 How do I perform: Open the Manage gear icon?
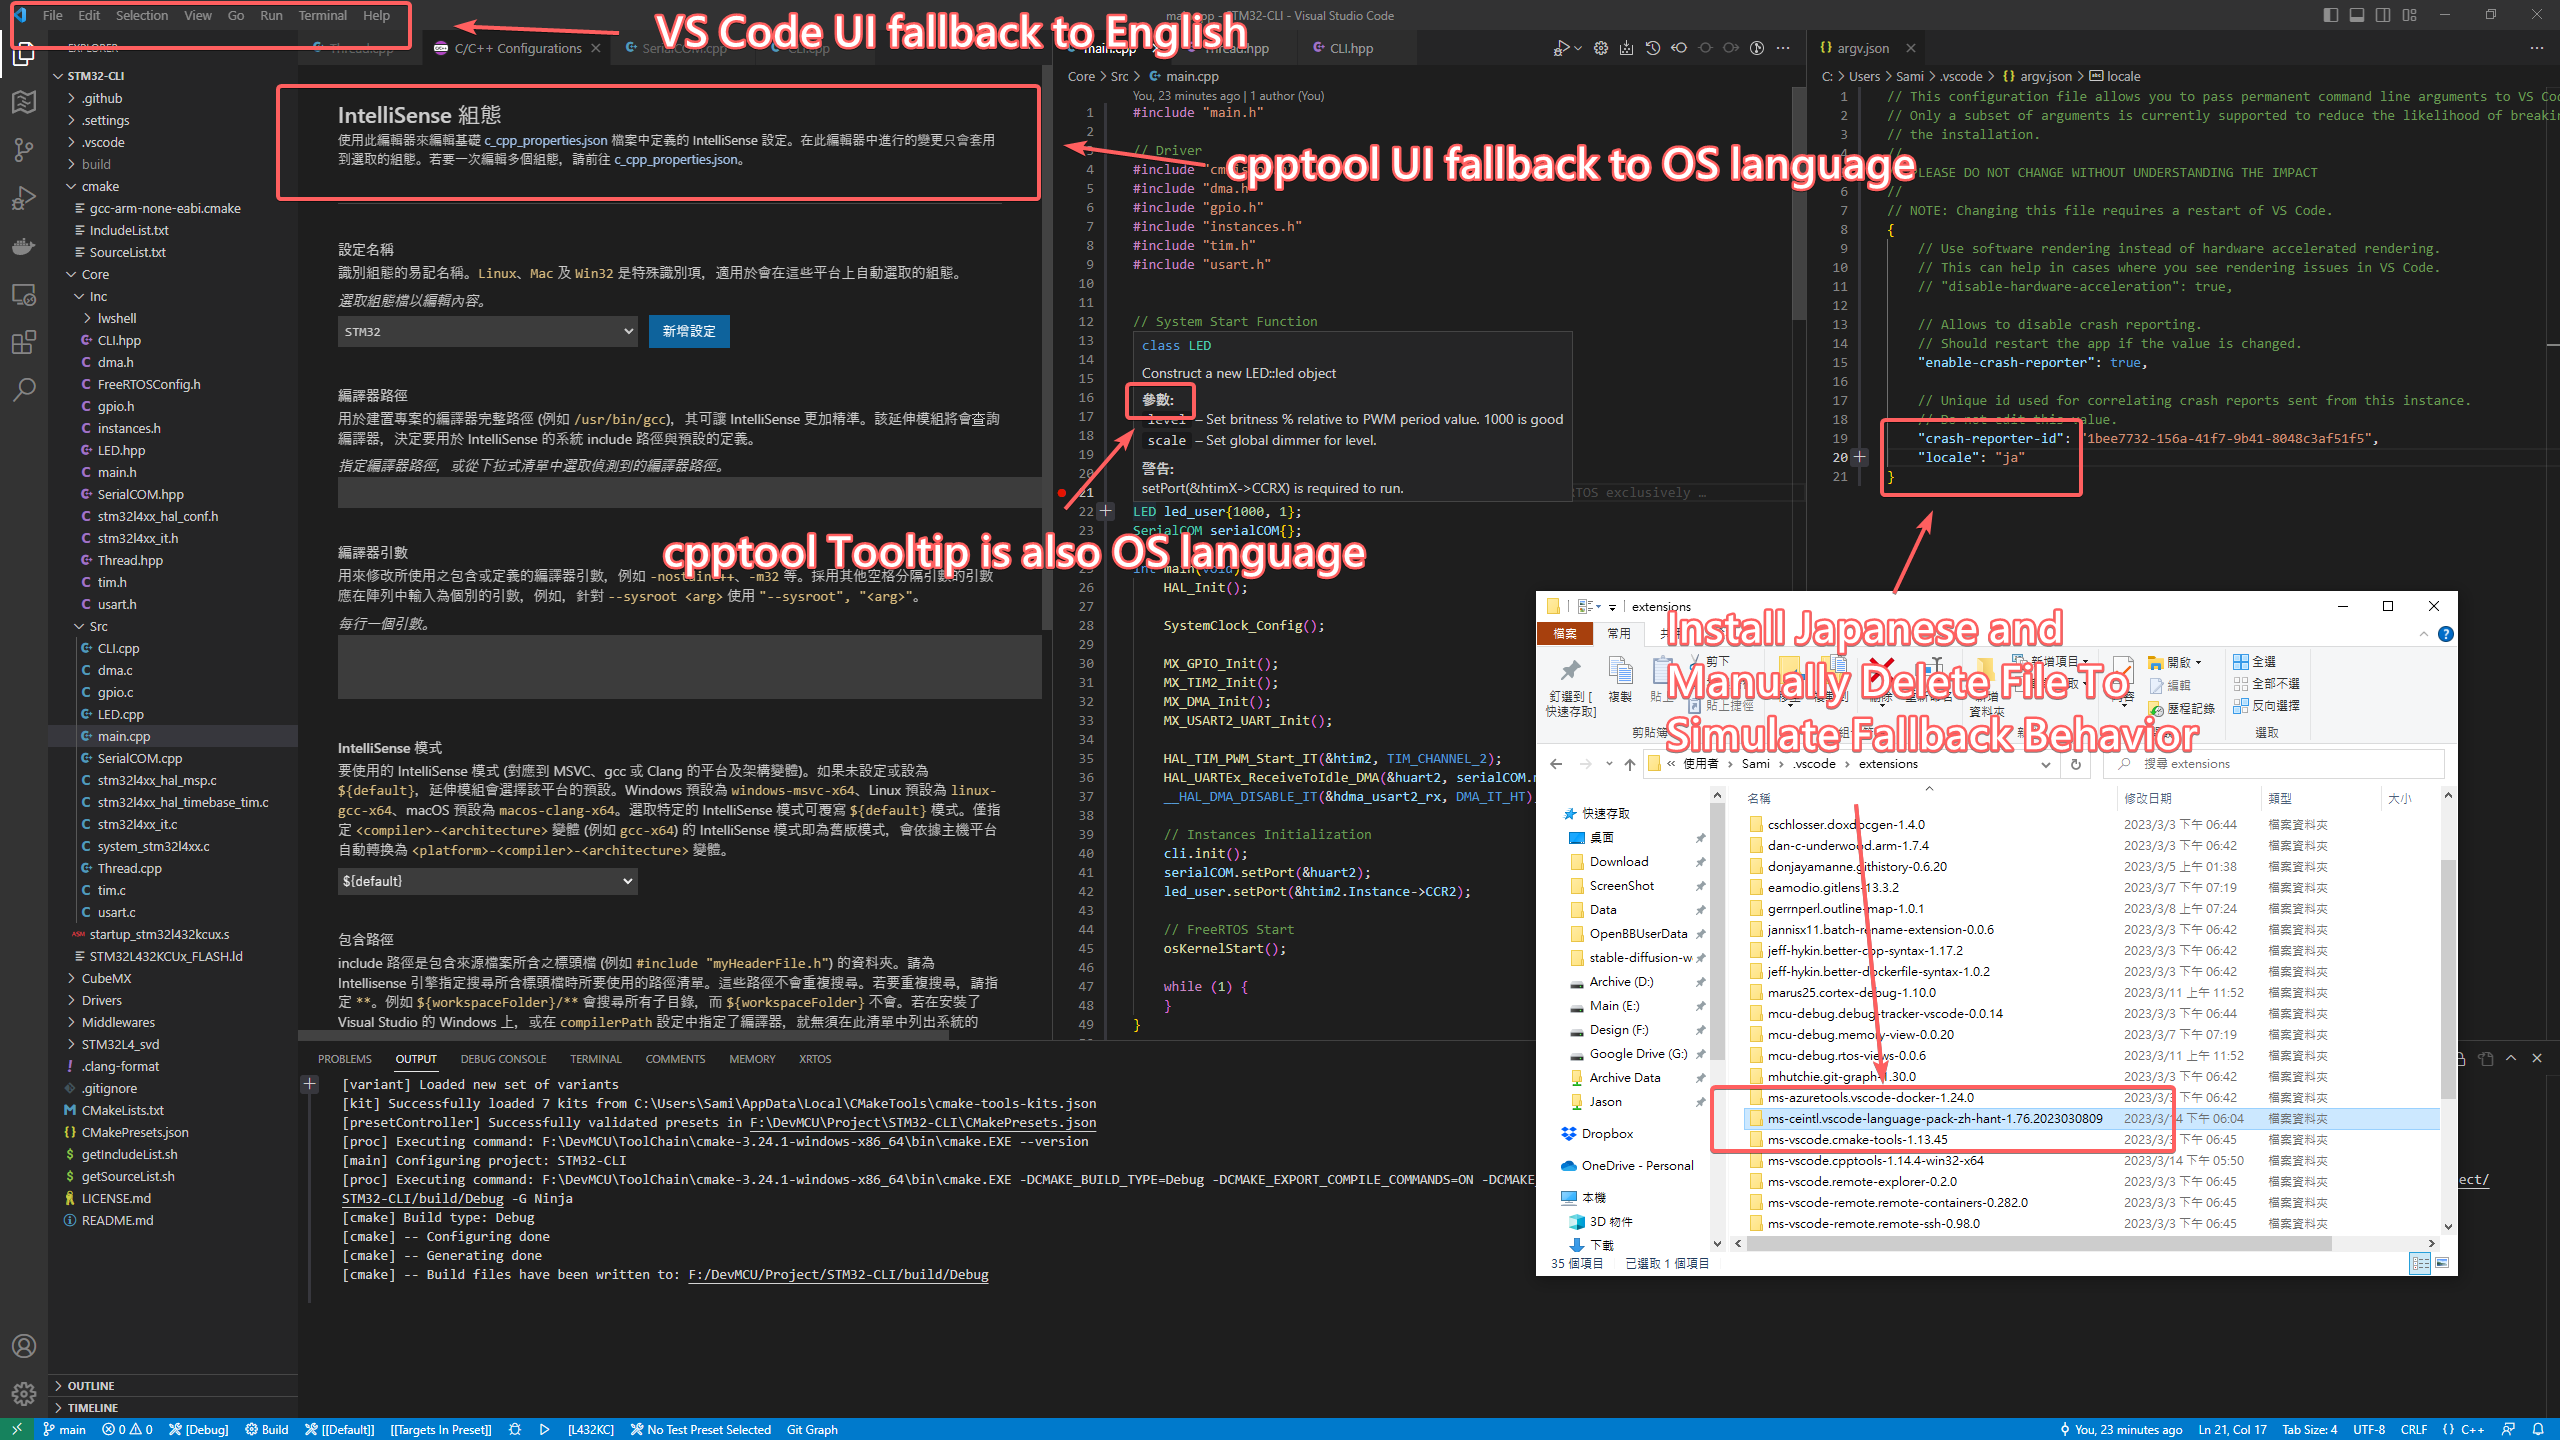click(24, 1393)
